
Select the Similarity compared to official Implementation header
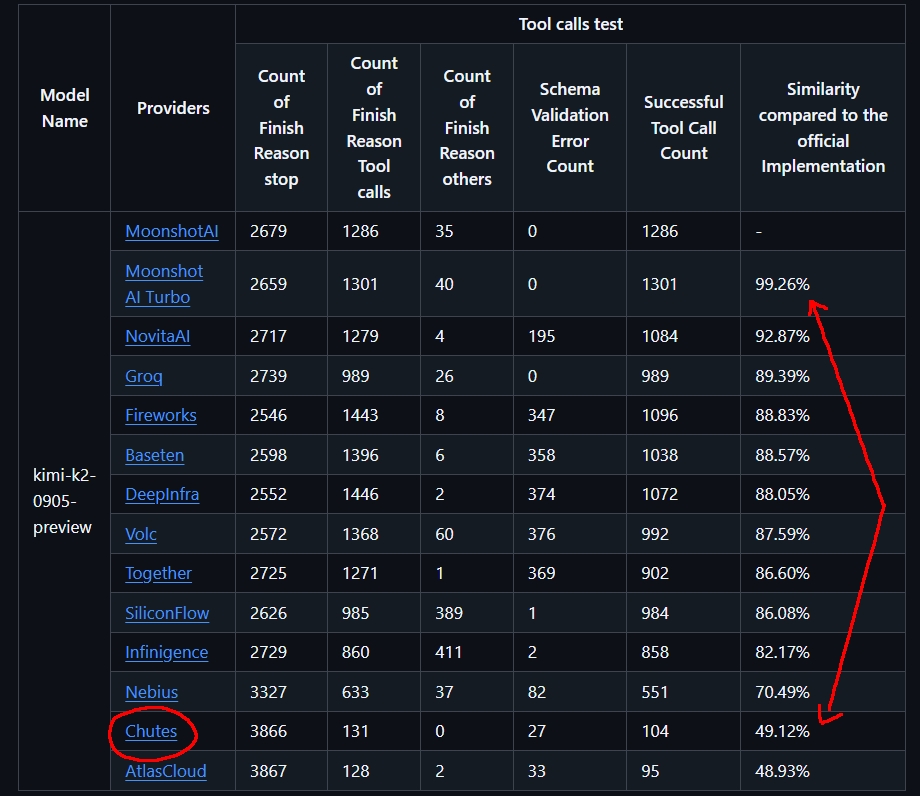click(823, 127)
